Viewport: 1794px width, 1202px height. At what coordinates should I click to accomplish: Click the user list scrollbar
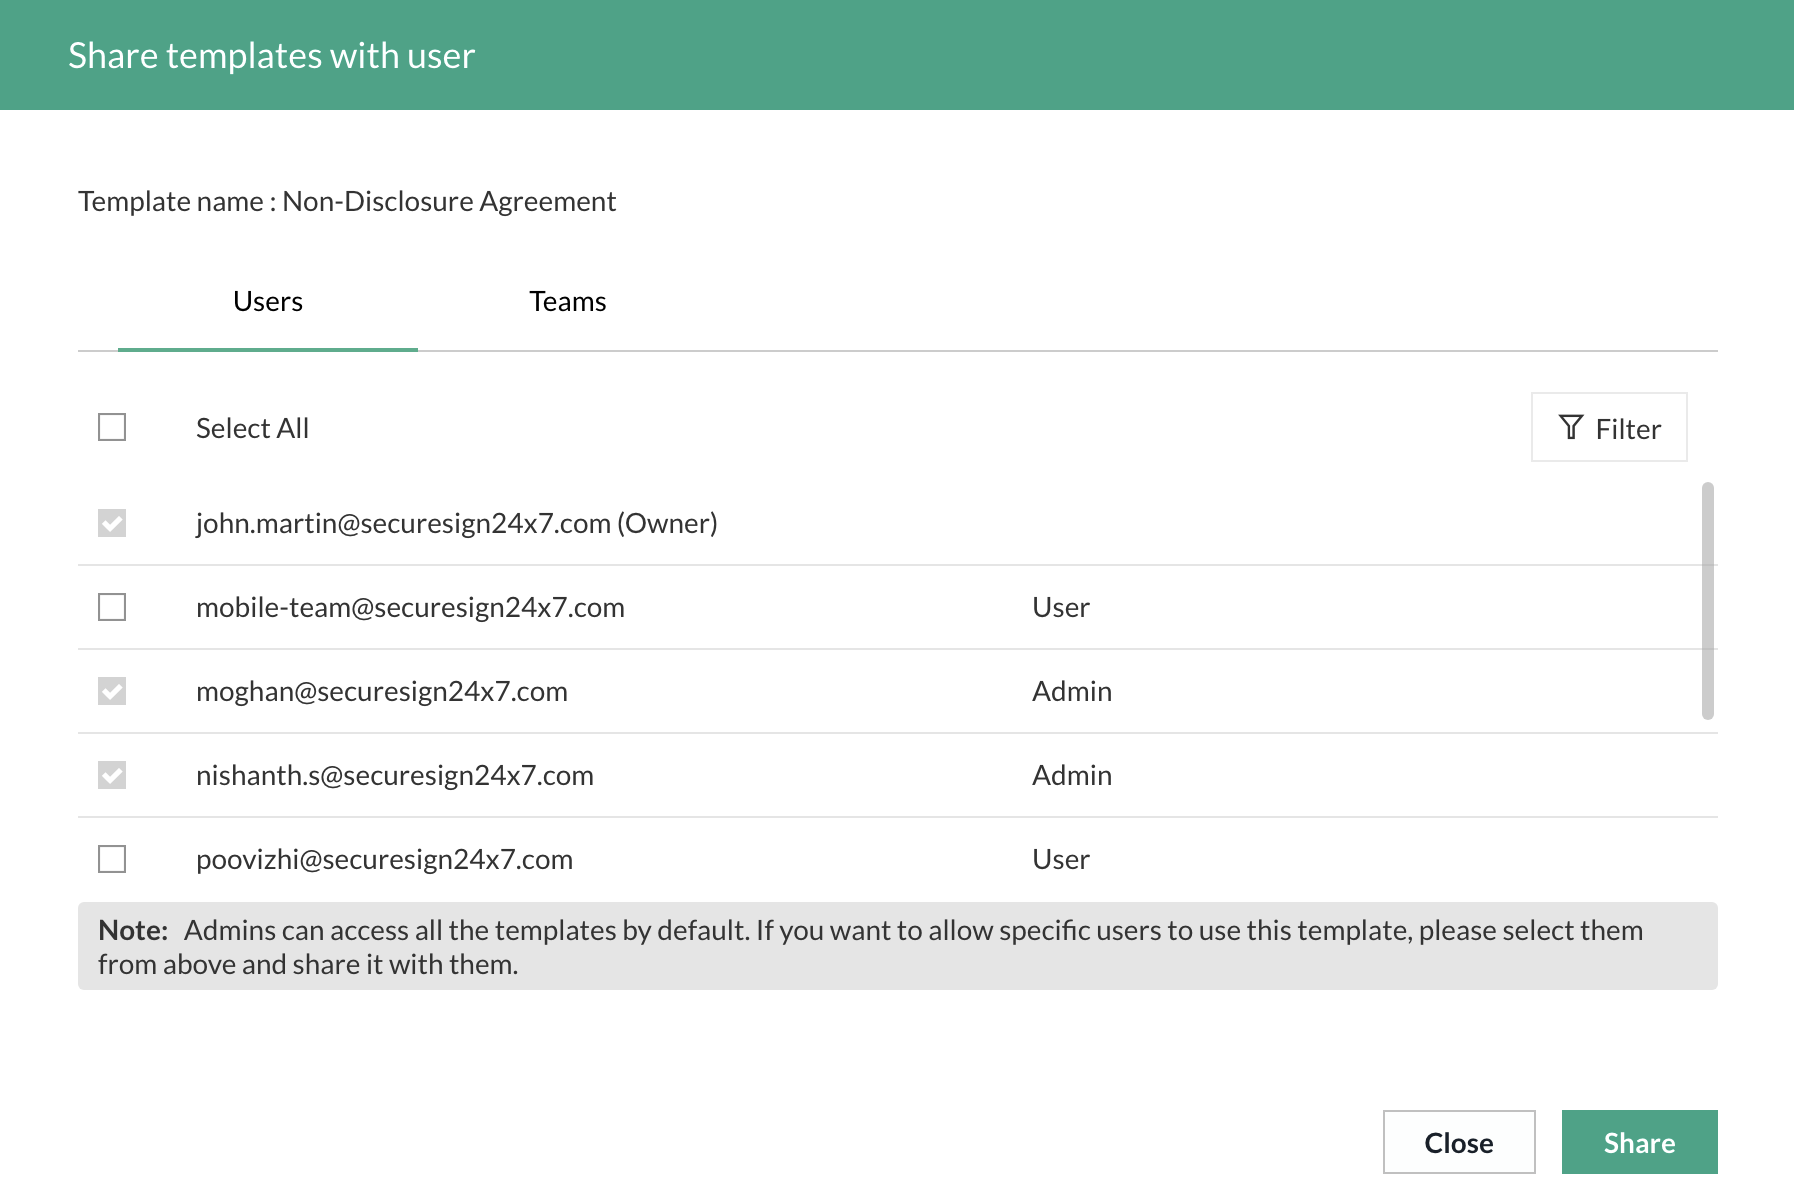pos(1707,600)
